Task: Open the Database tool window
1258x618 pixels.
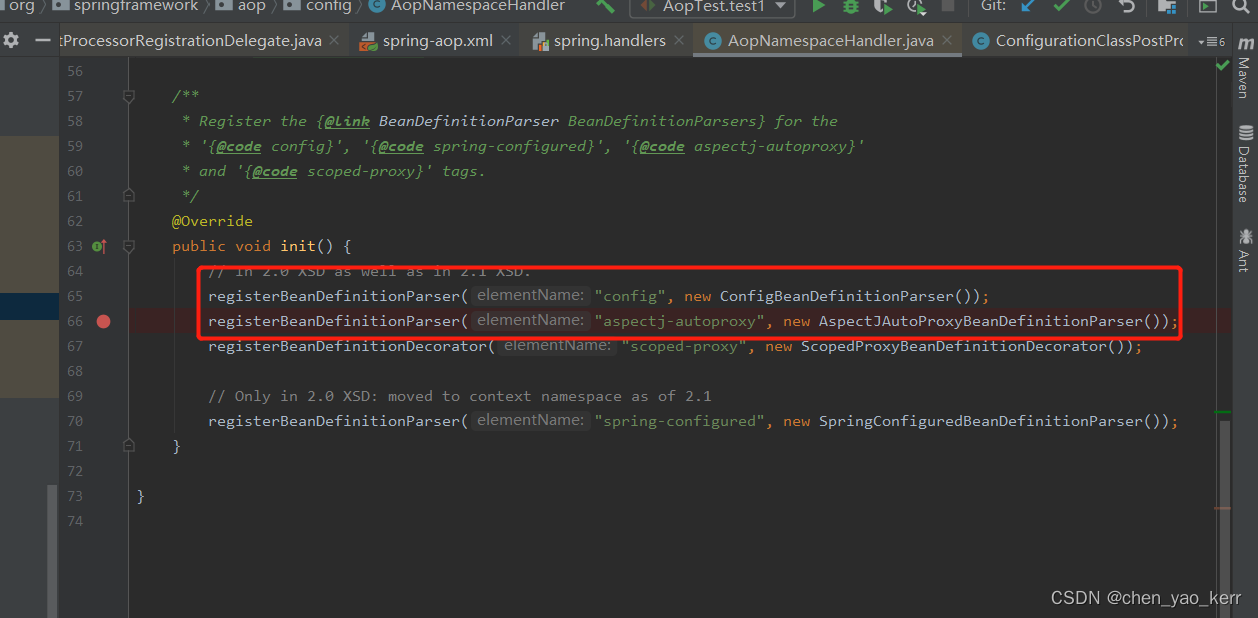Action: (x=1244, y=163)
